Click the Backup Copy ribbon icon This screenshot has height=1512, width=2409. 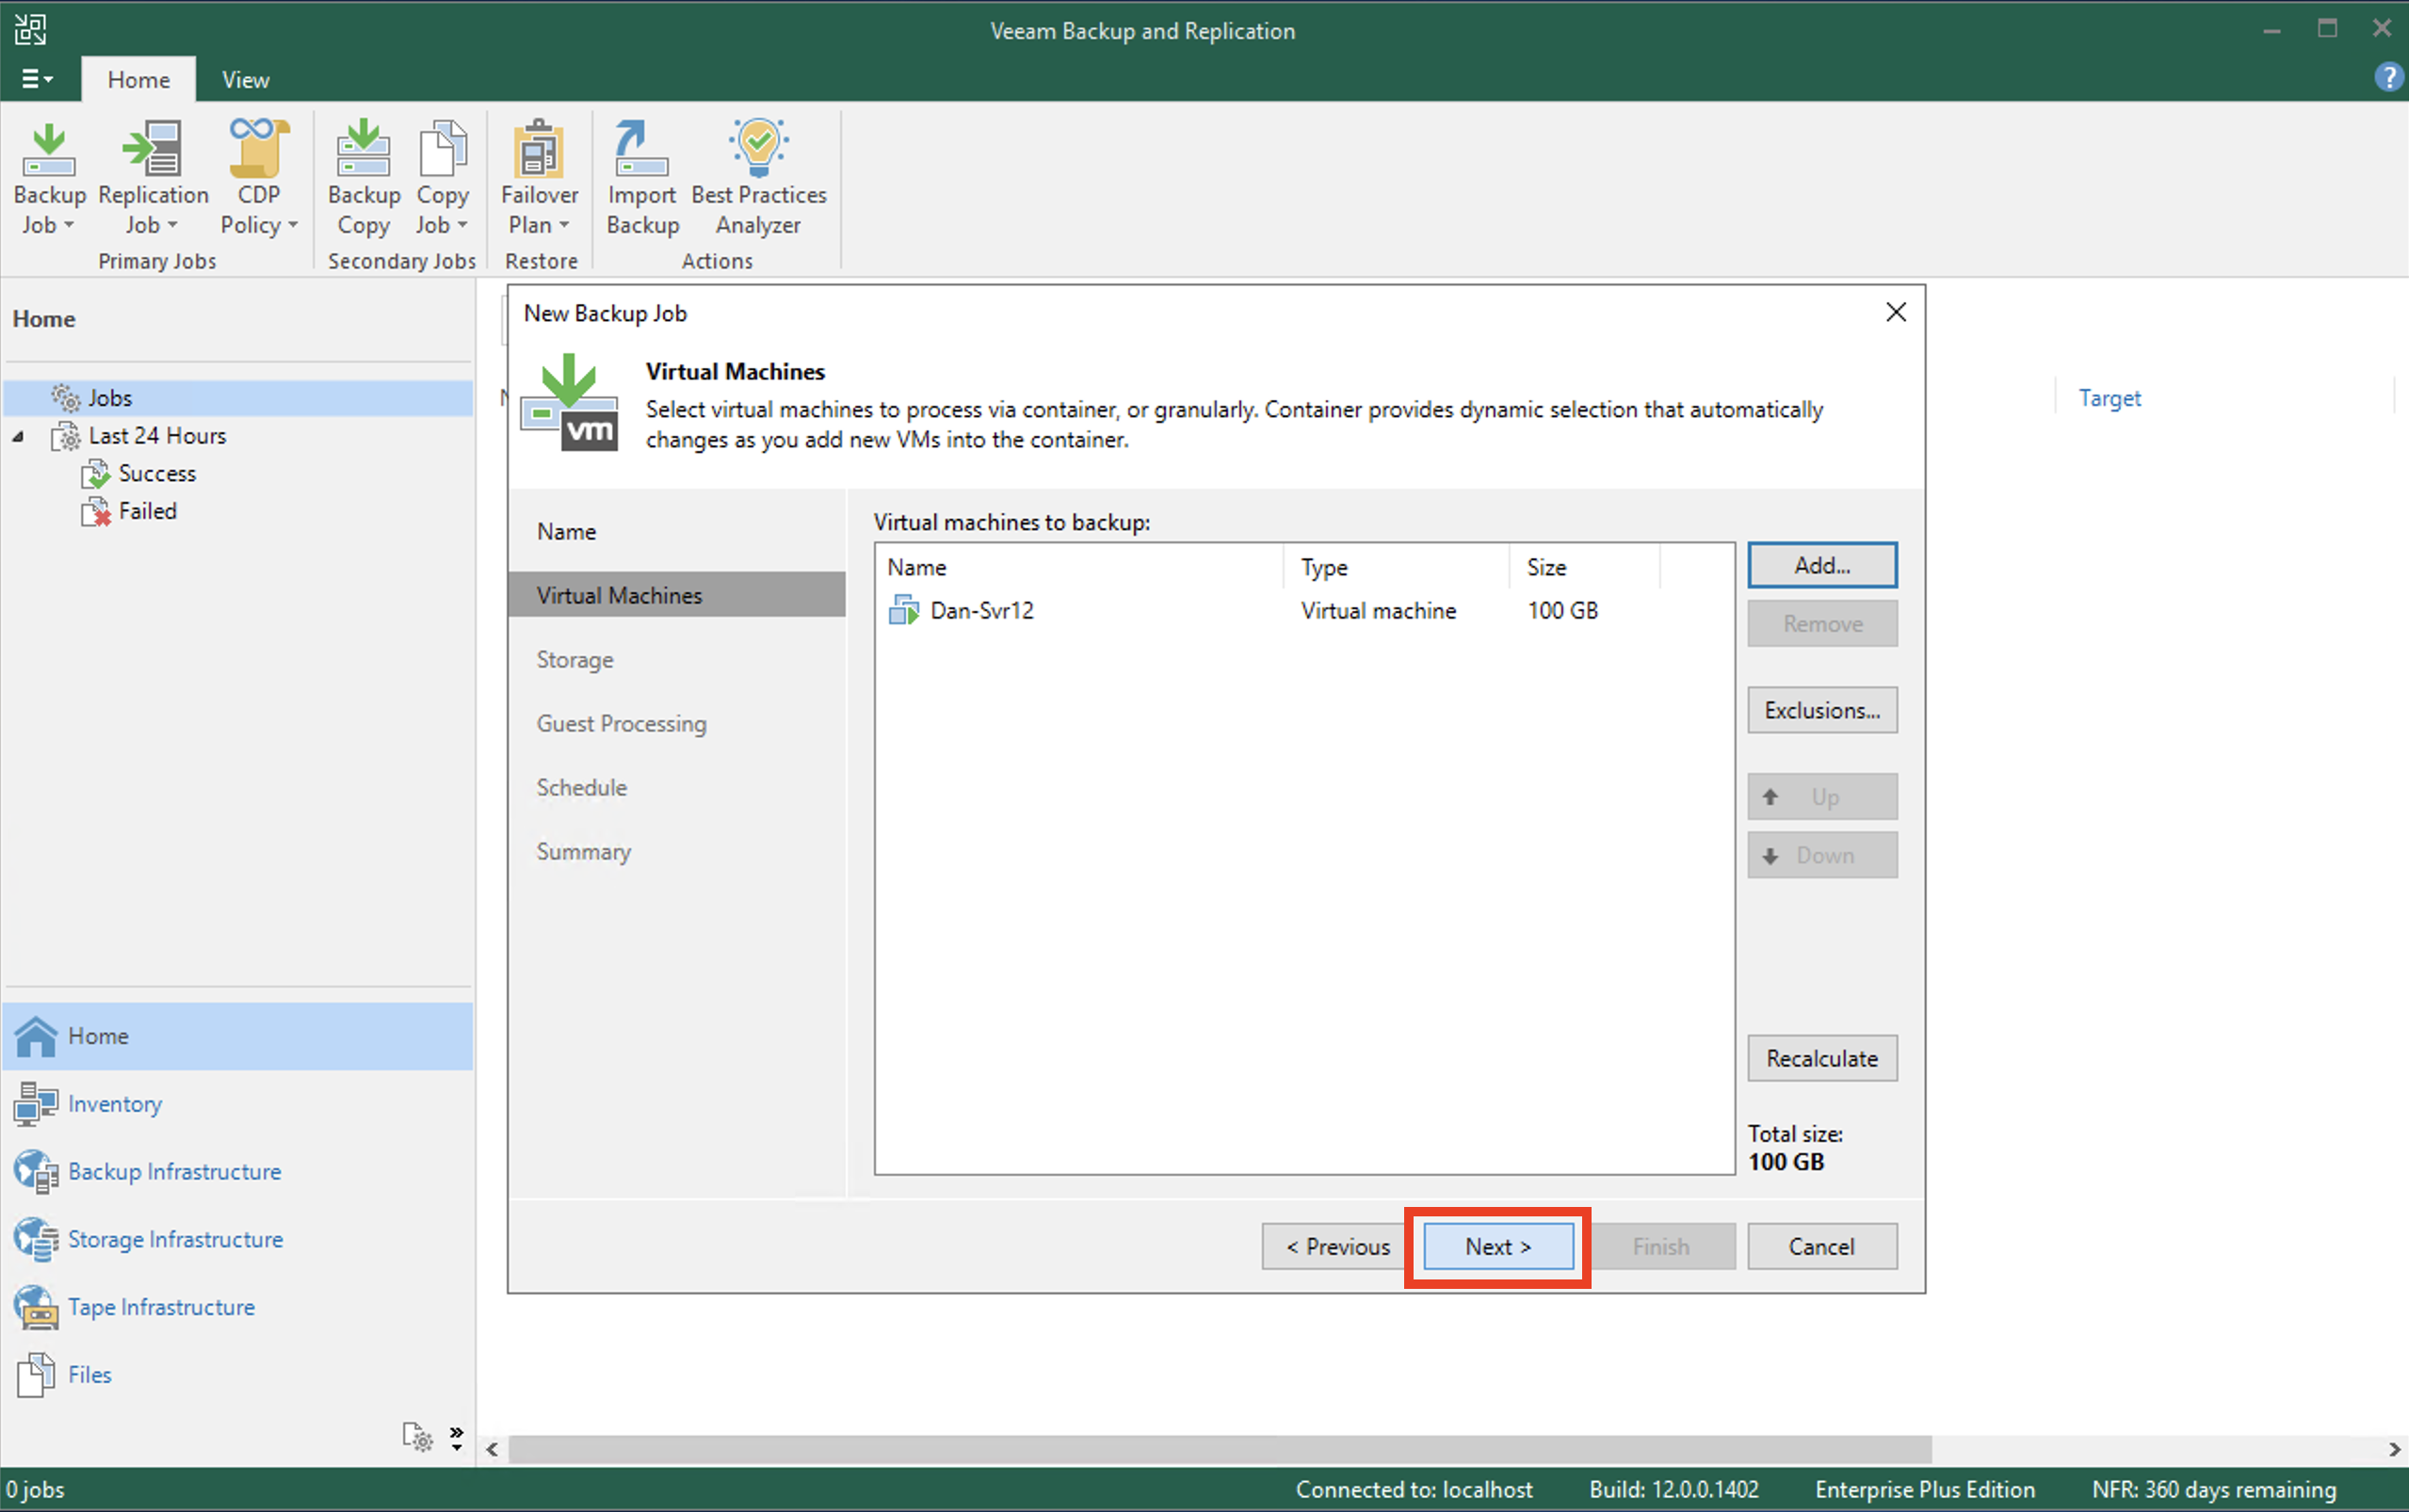(x=363, y=149)
